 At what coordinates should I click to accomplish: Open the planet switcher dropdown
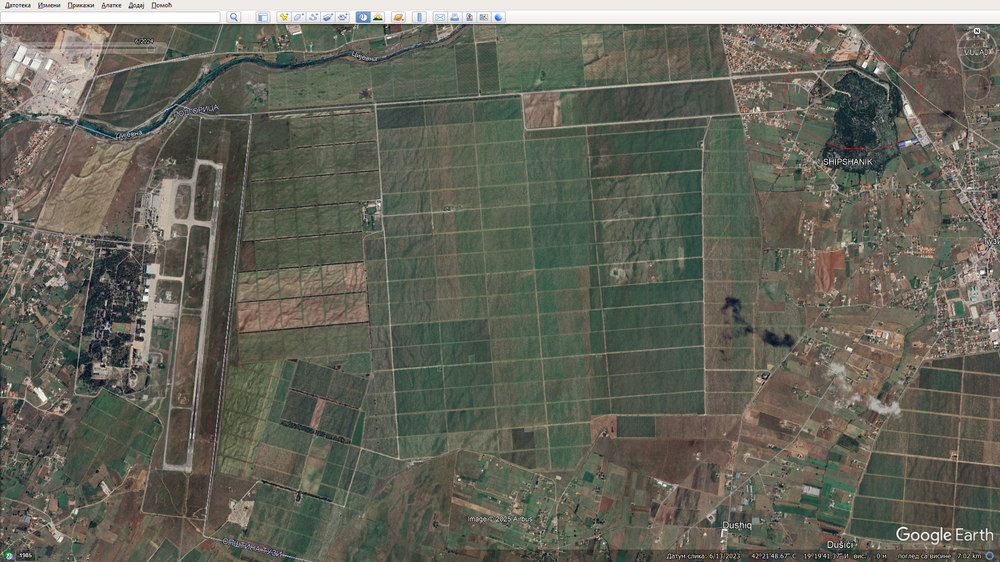[x=399, y=17]
